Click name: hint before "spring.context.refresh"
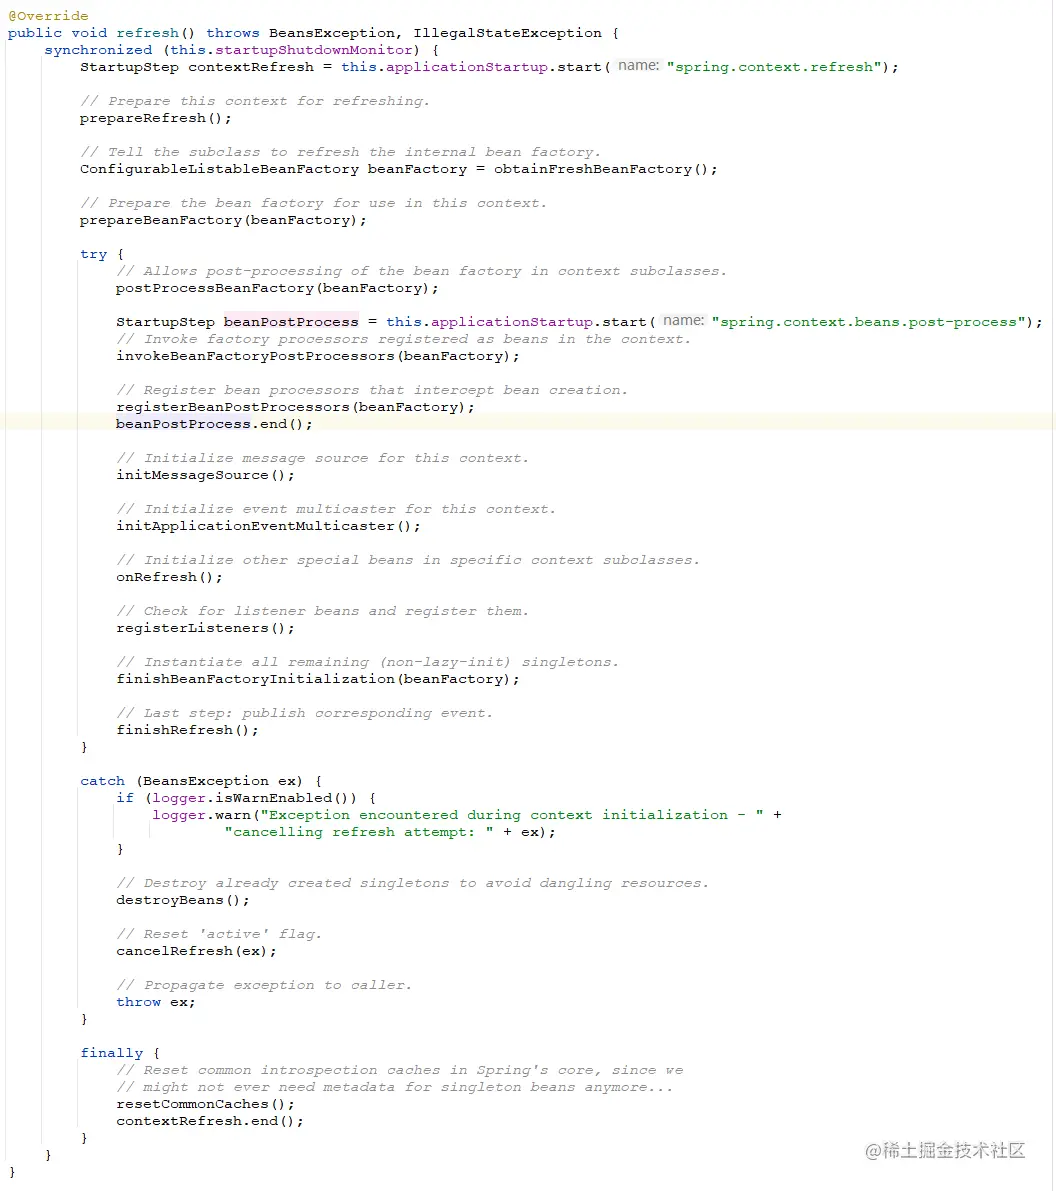The height and width of the screenshot is (1191, 1056). coord(638,66)
